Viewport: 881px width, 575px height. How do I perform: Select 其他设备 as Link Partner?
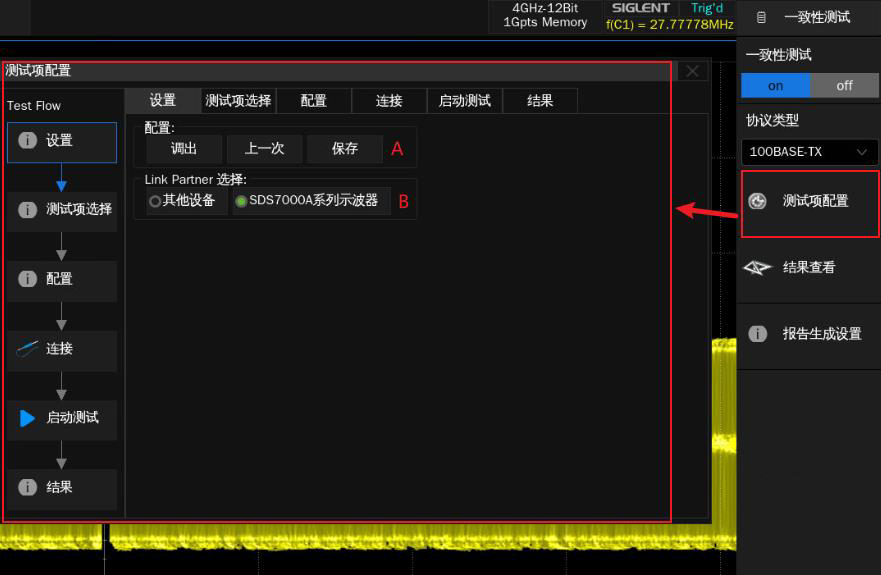coord(155,201)
